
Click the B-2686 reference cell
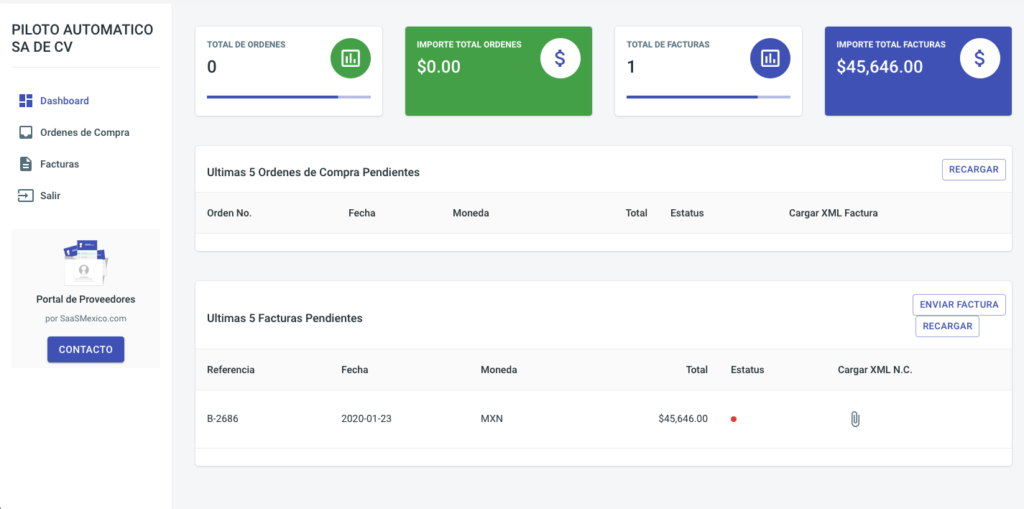point(223,419)
